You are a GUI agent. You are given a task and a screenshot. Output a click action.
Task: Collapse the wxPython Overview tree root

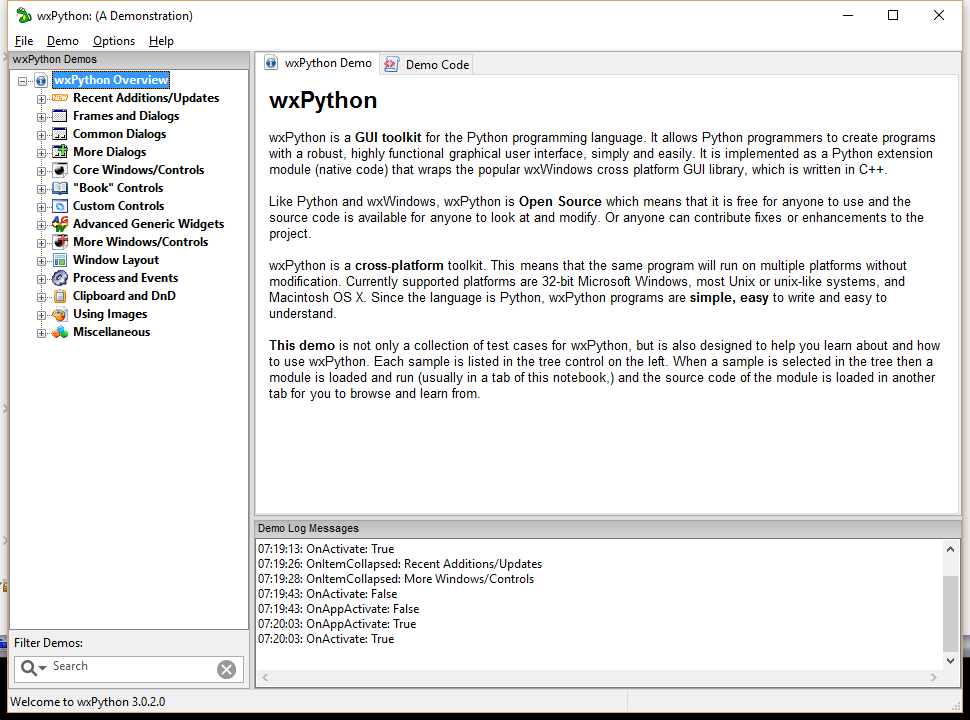click(23, 81)
